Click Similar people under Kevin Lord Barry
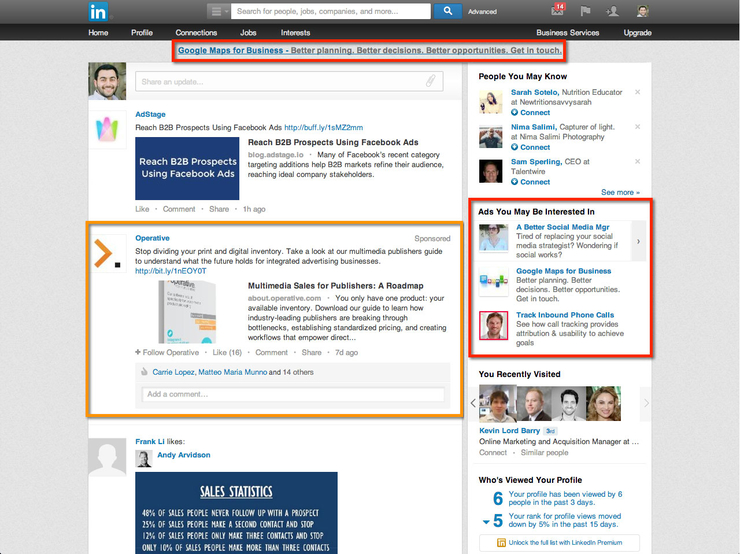This screenshot has width=740, height=554. (x=544, y=453)
